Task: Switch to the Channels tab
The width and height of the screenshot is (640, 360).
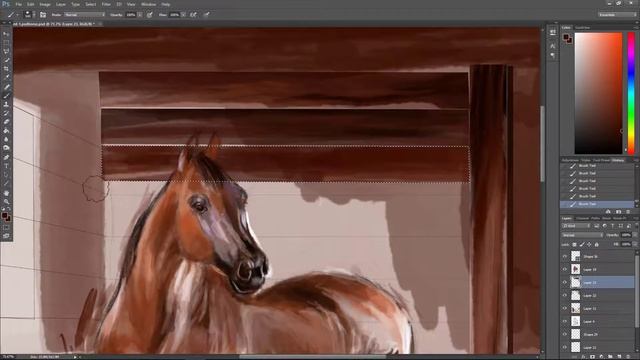Action: (582, 218)
